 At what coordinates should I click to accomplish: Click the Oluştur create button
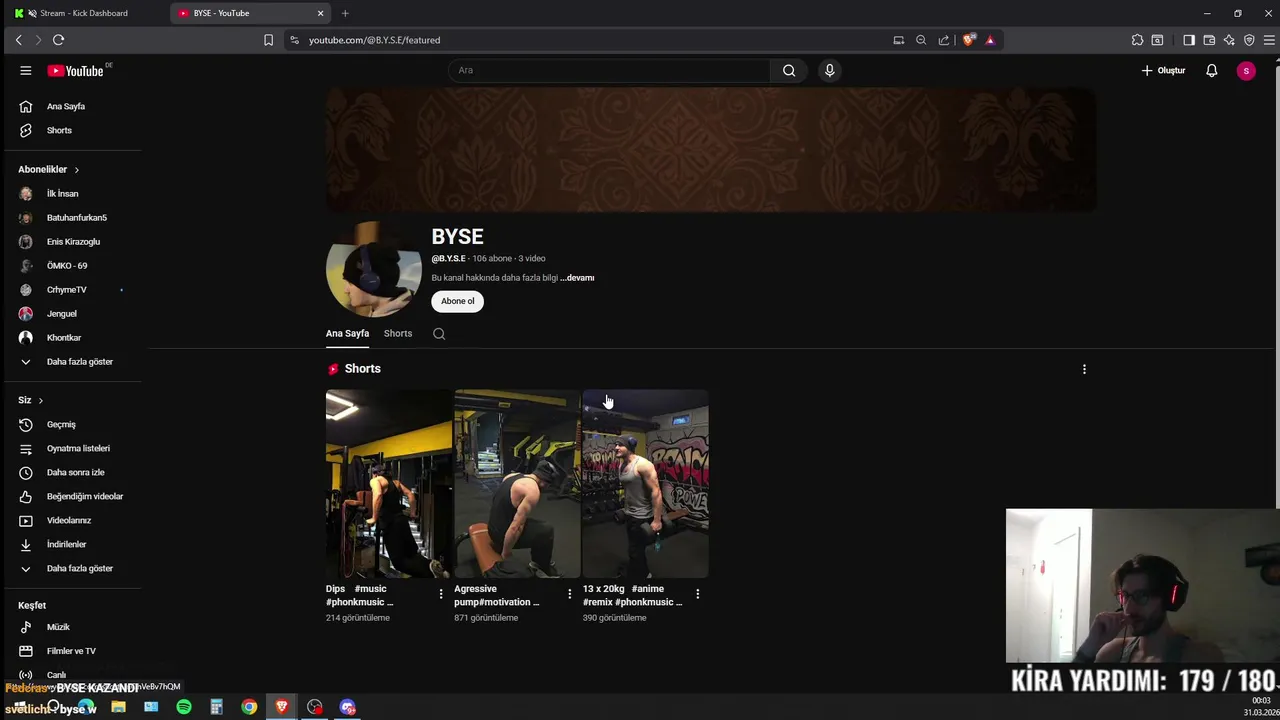coord(1164,71)
